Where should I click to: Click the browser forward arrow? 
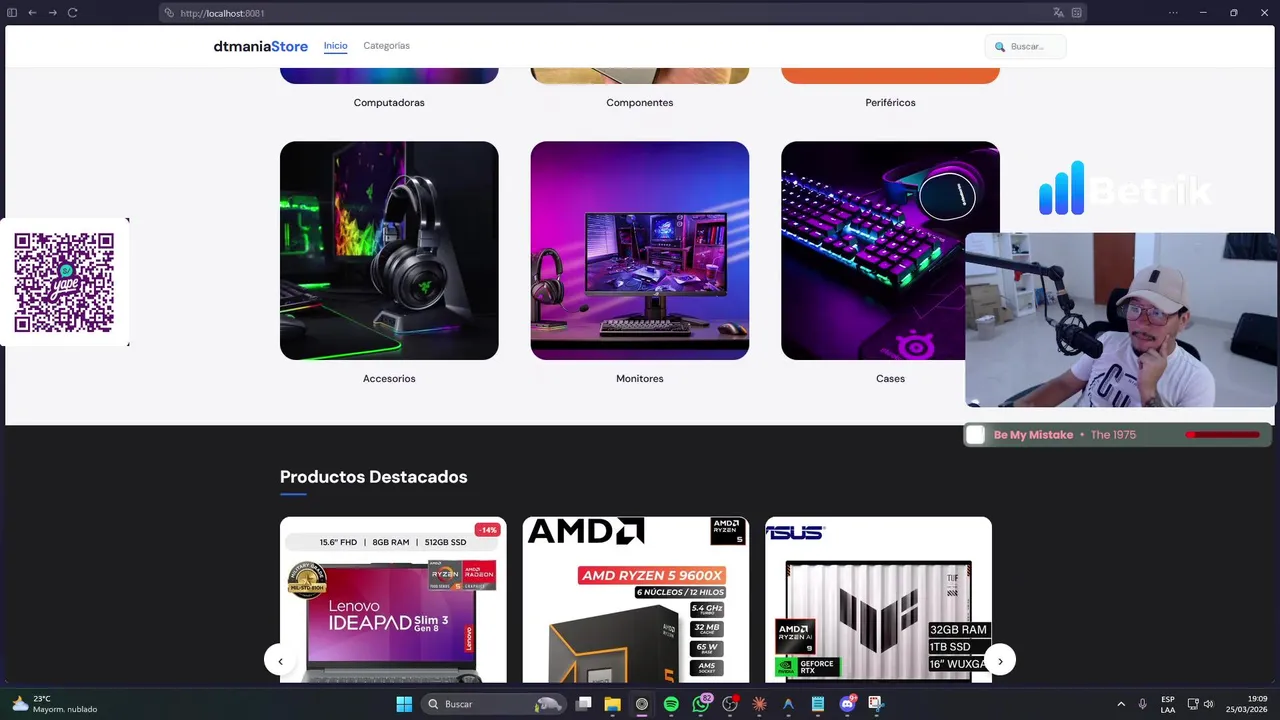click(x=52, y=13)
